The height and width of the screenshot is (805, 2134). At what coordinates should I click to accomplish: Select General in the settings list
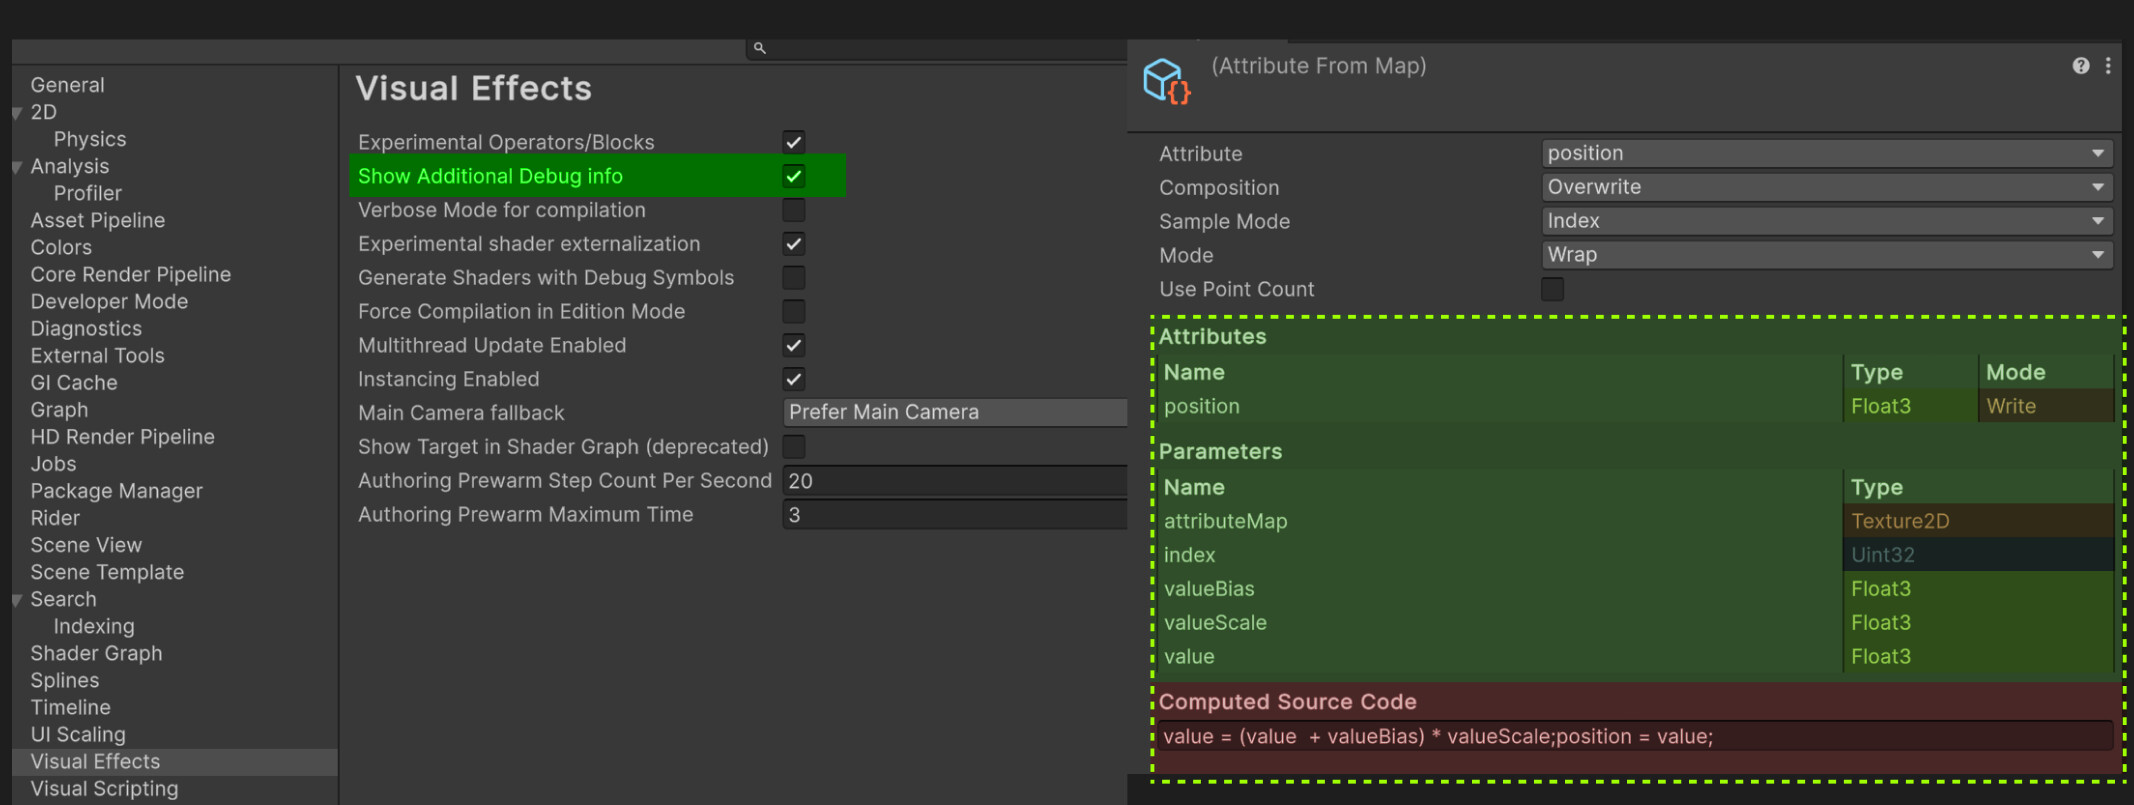(67, 85)
